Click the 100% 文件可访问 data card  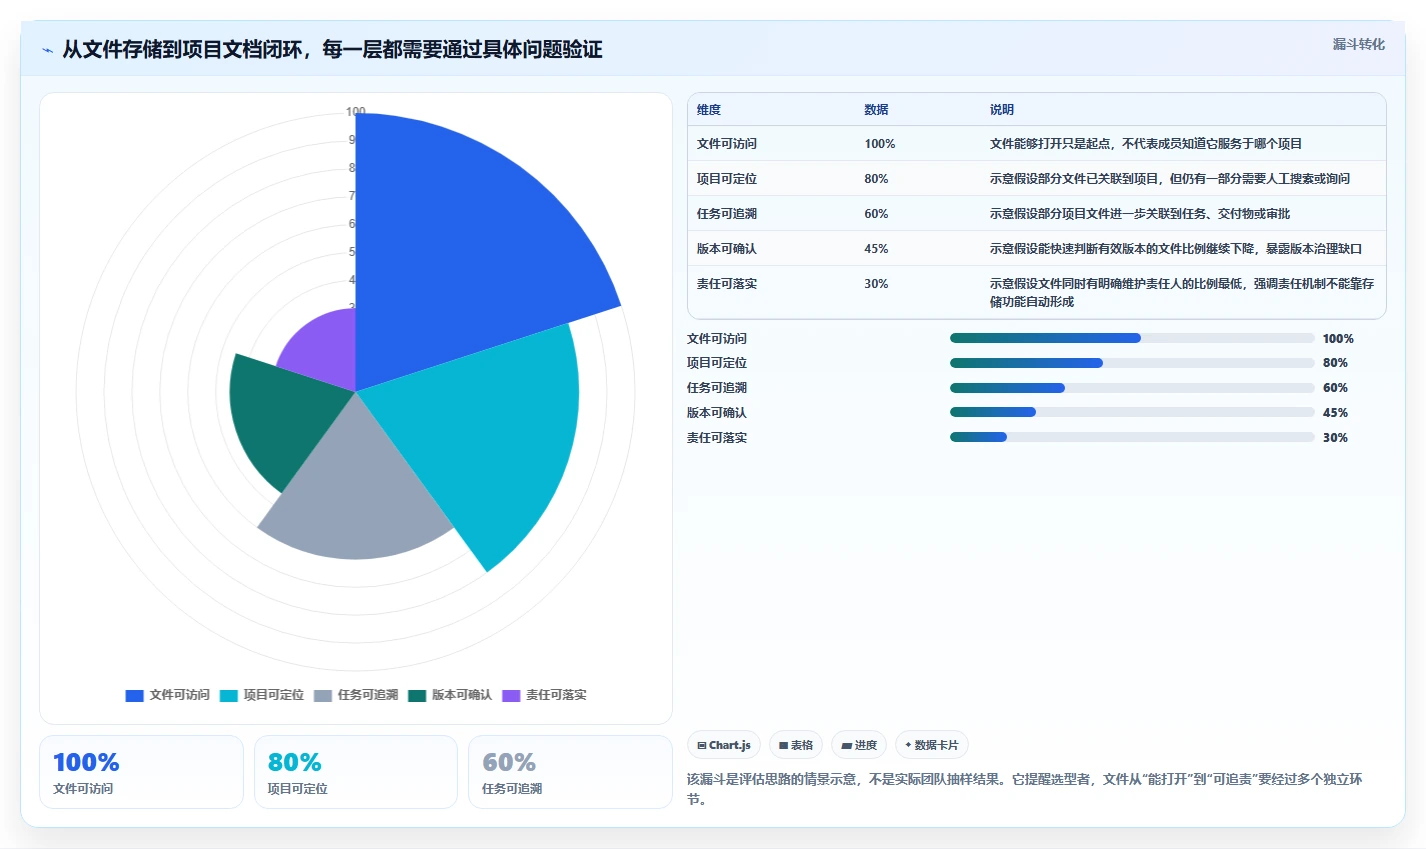click(x=141, y=772)
